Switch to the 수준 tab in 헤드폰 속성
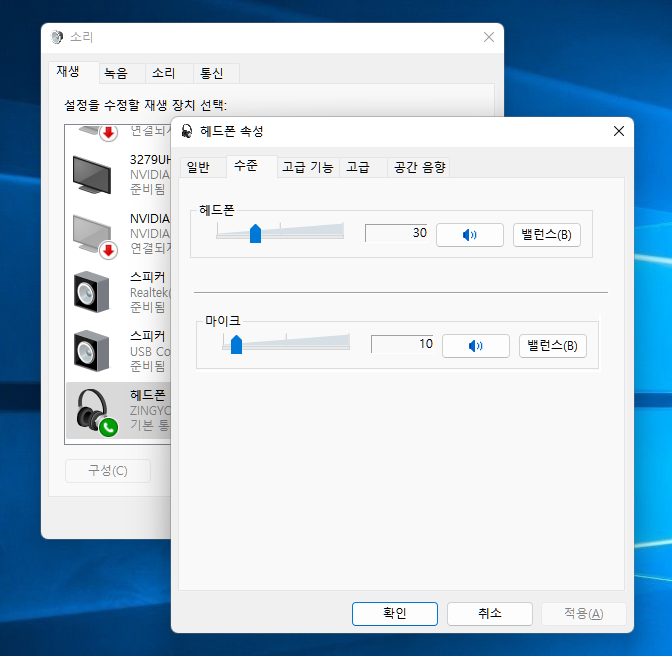Screen dimensions: 672x656 coord(252,166)
